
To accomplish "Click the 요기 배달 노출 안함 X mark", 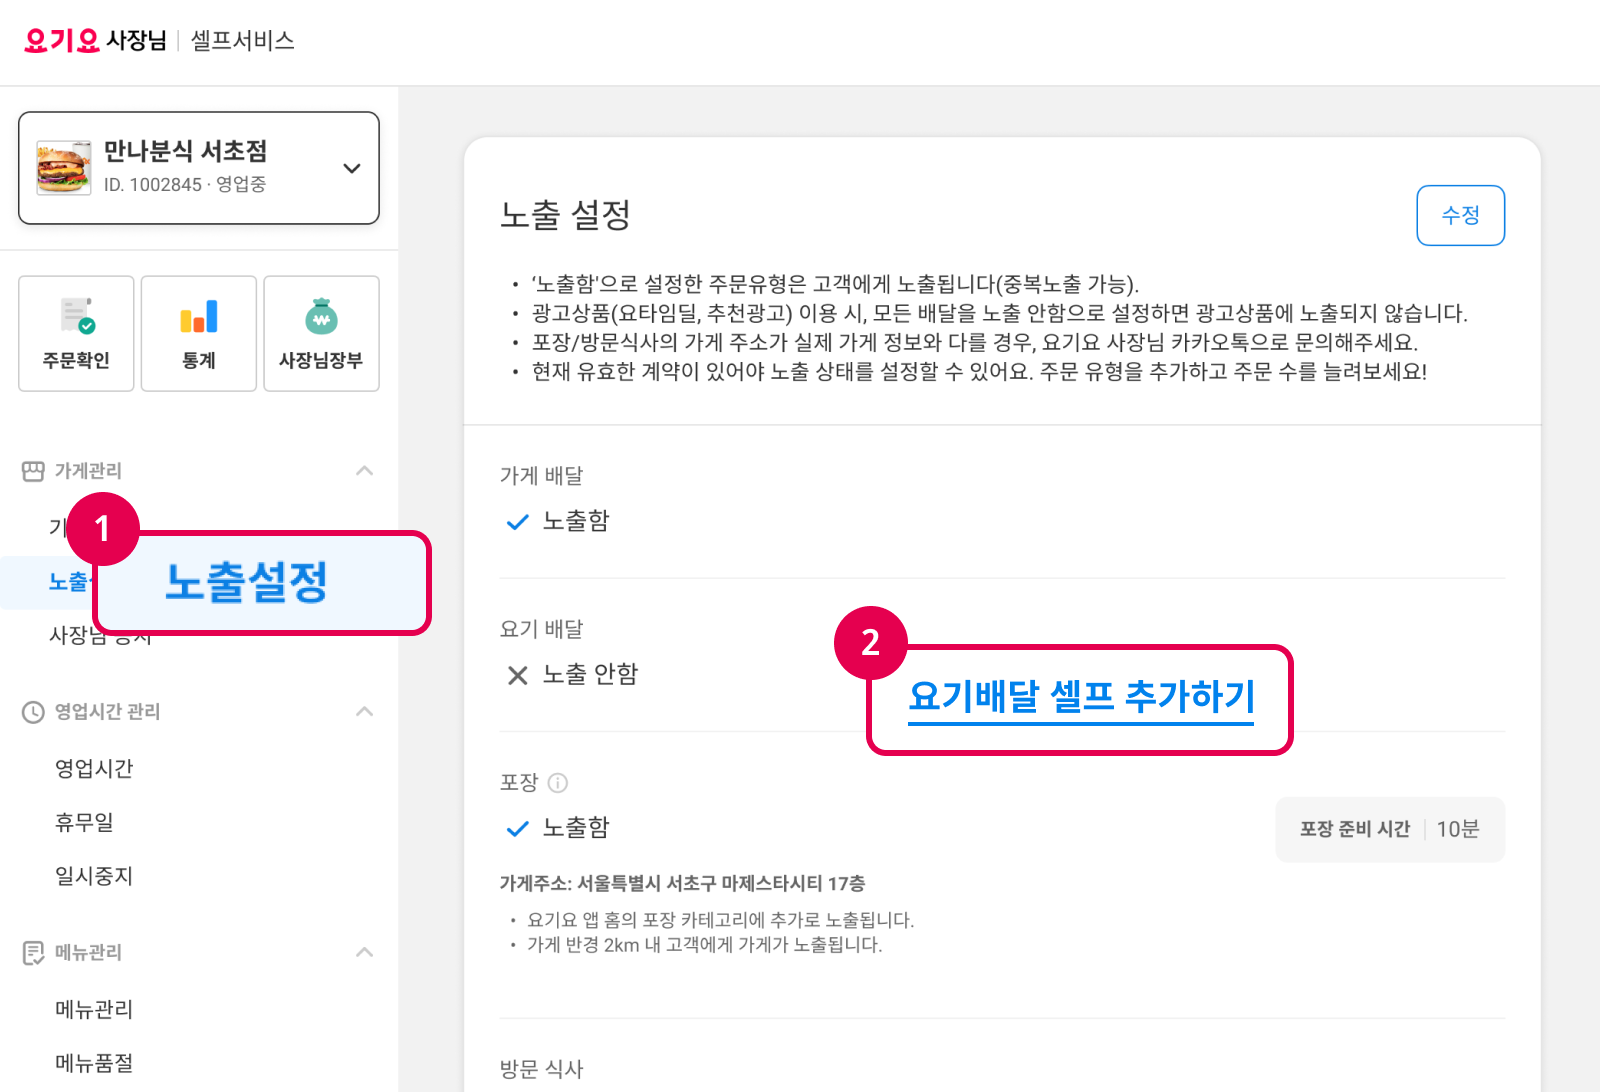I will [517, 675].
